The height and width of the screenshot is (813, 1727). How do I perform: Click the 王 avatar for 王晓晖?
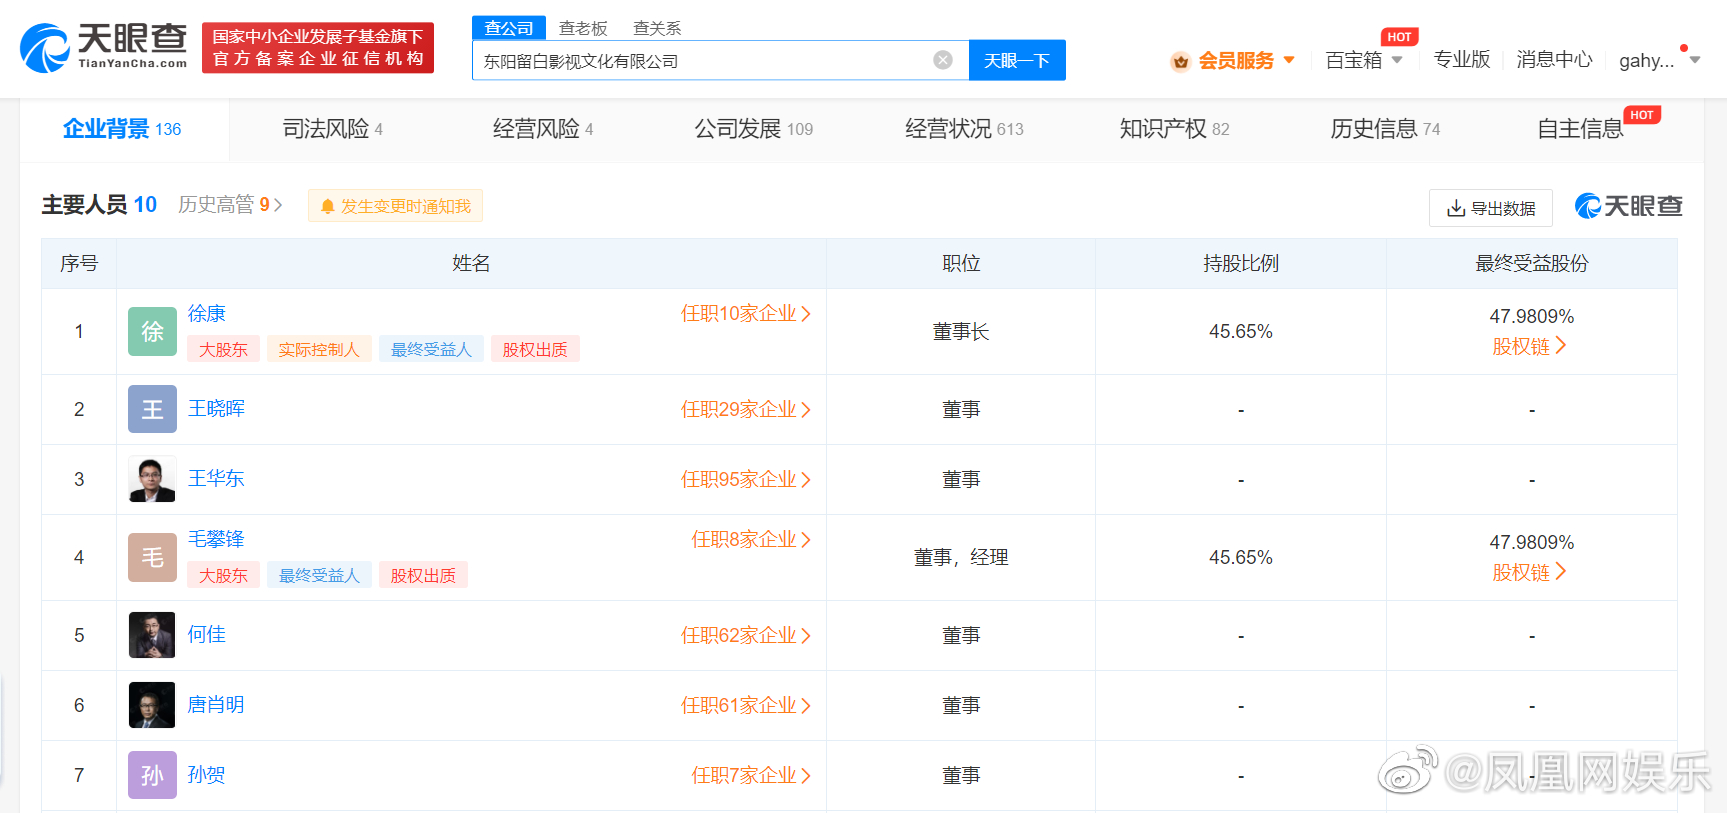pos(152,409)
